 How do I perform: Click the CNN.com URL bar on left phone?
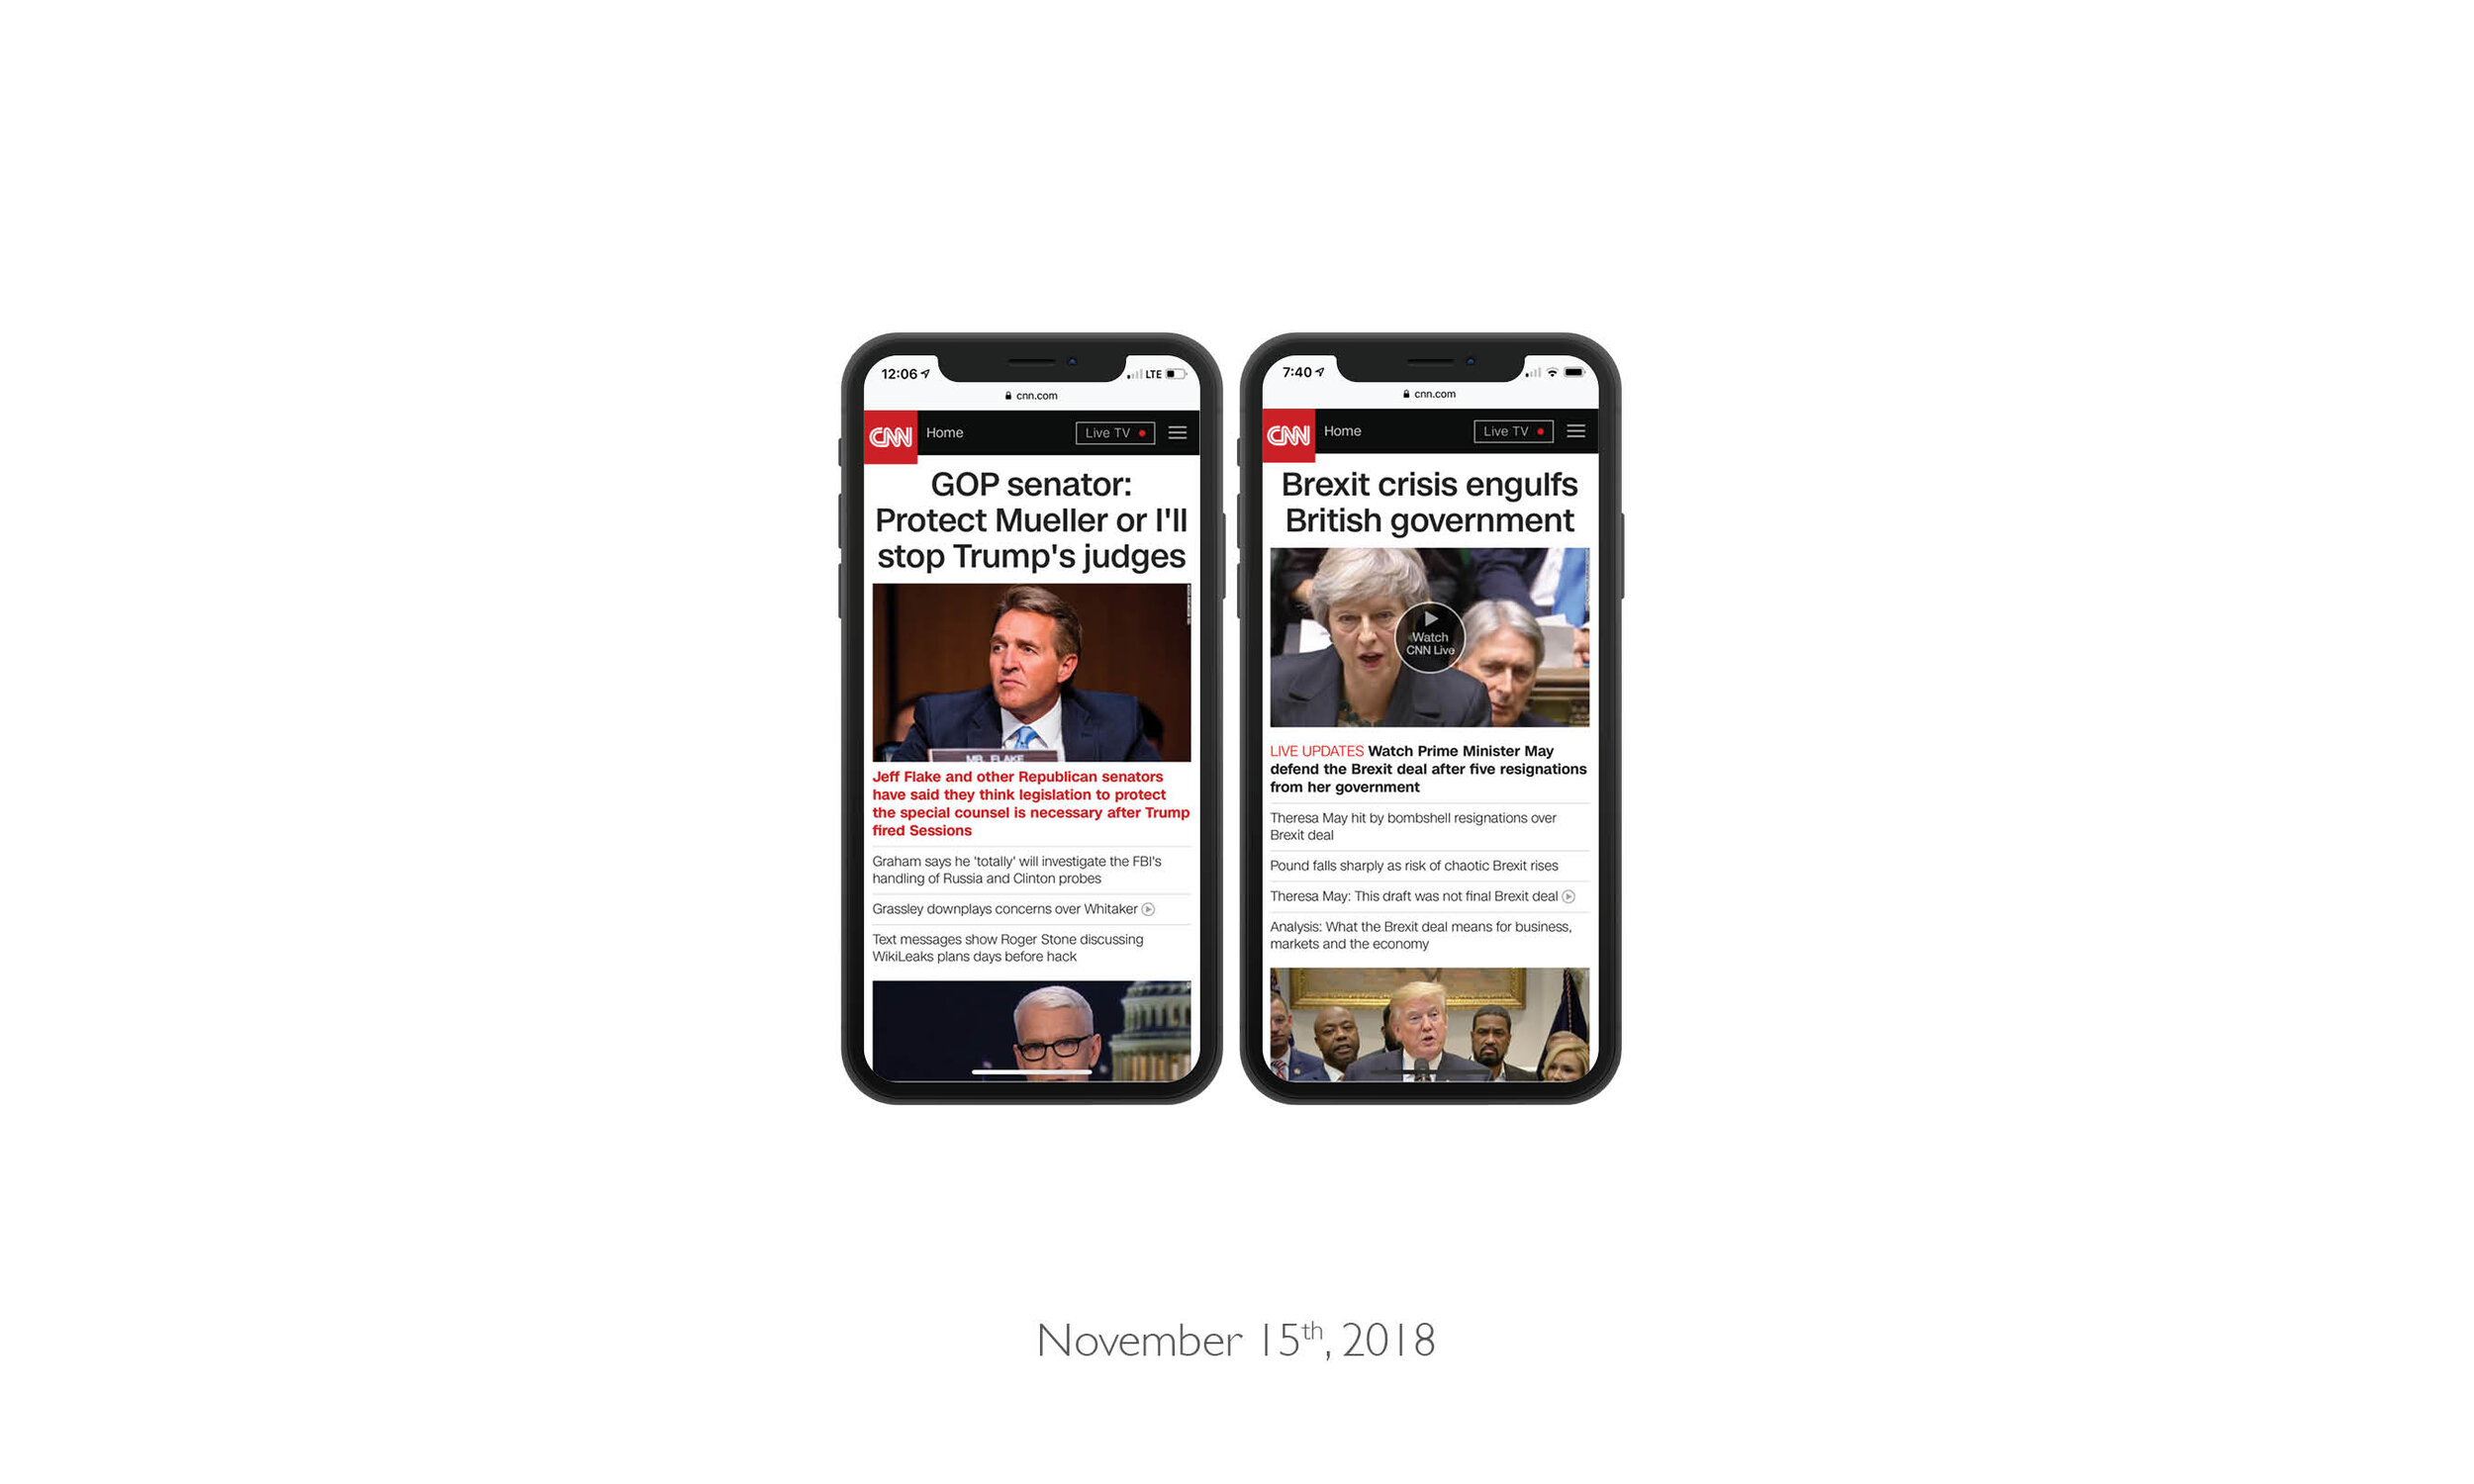pyautogui.click(x=1030, y=392)
